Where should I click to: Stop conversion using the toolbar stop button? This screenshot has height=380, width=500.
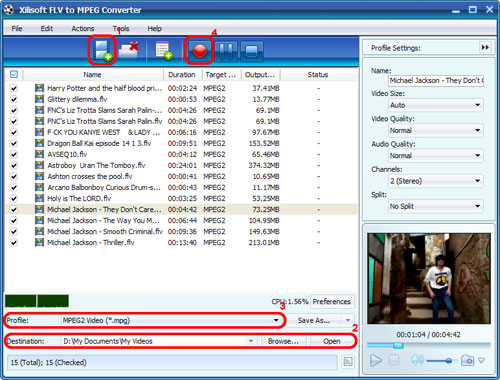(251, 51)
